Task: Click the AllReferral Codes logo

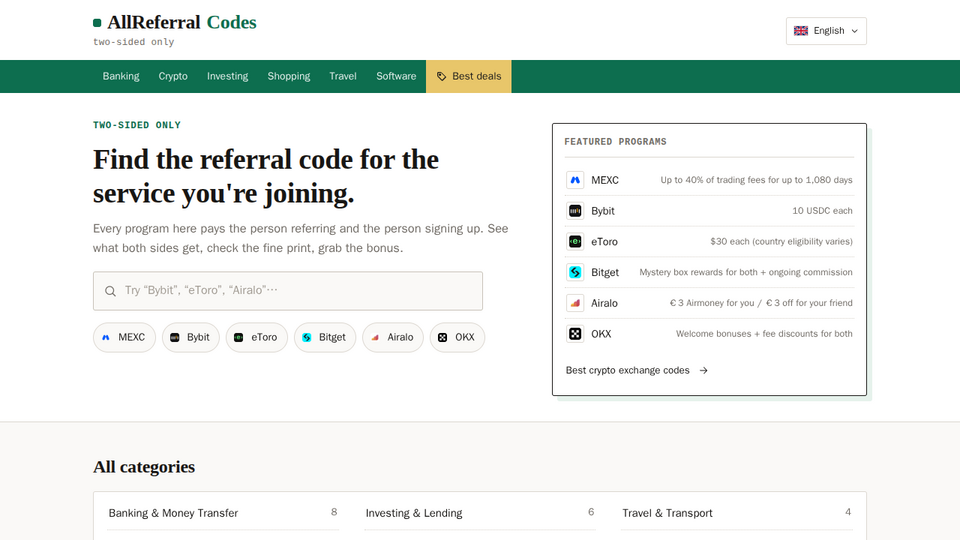Action: point(174,23)
